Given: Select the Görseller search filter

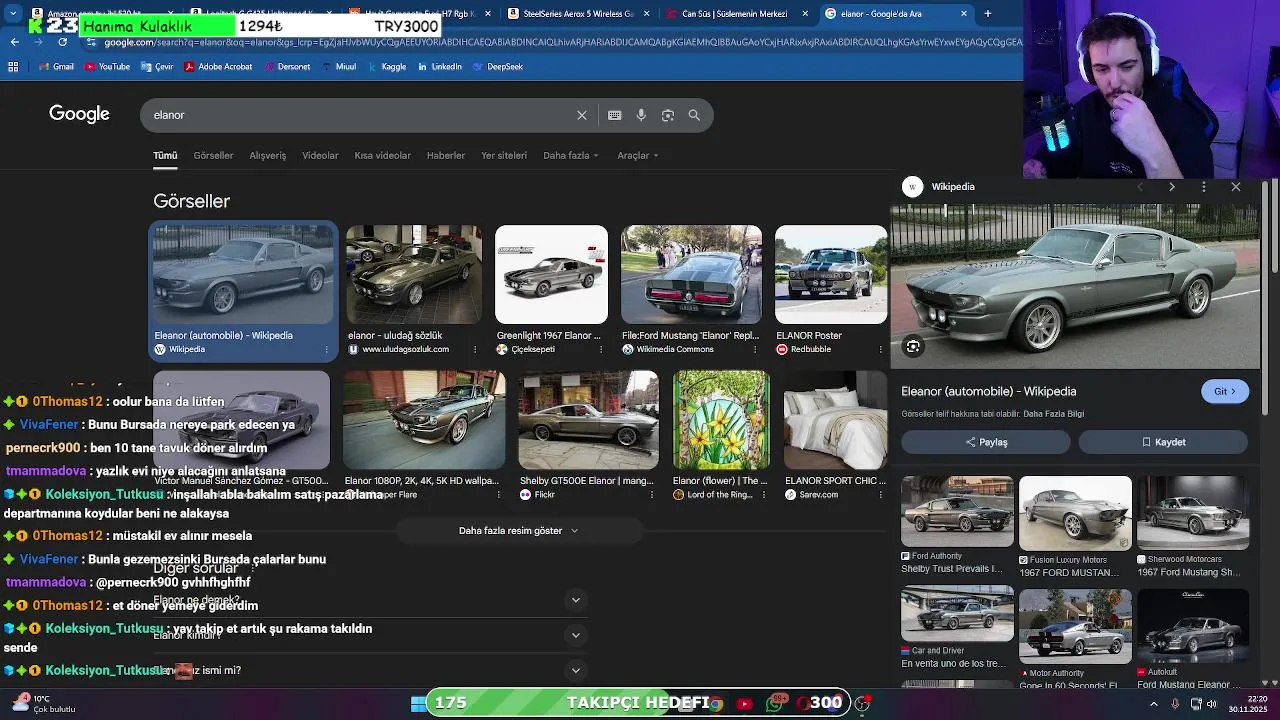Looking at the screenshot, I should [x=213, y=156].
